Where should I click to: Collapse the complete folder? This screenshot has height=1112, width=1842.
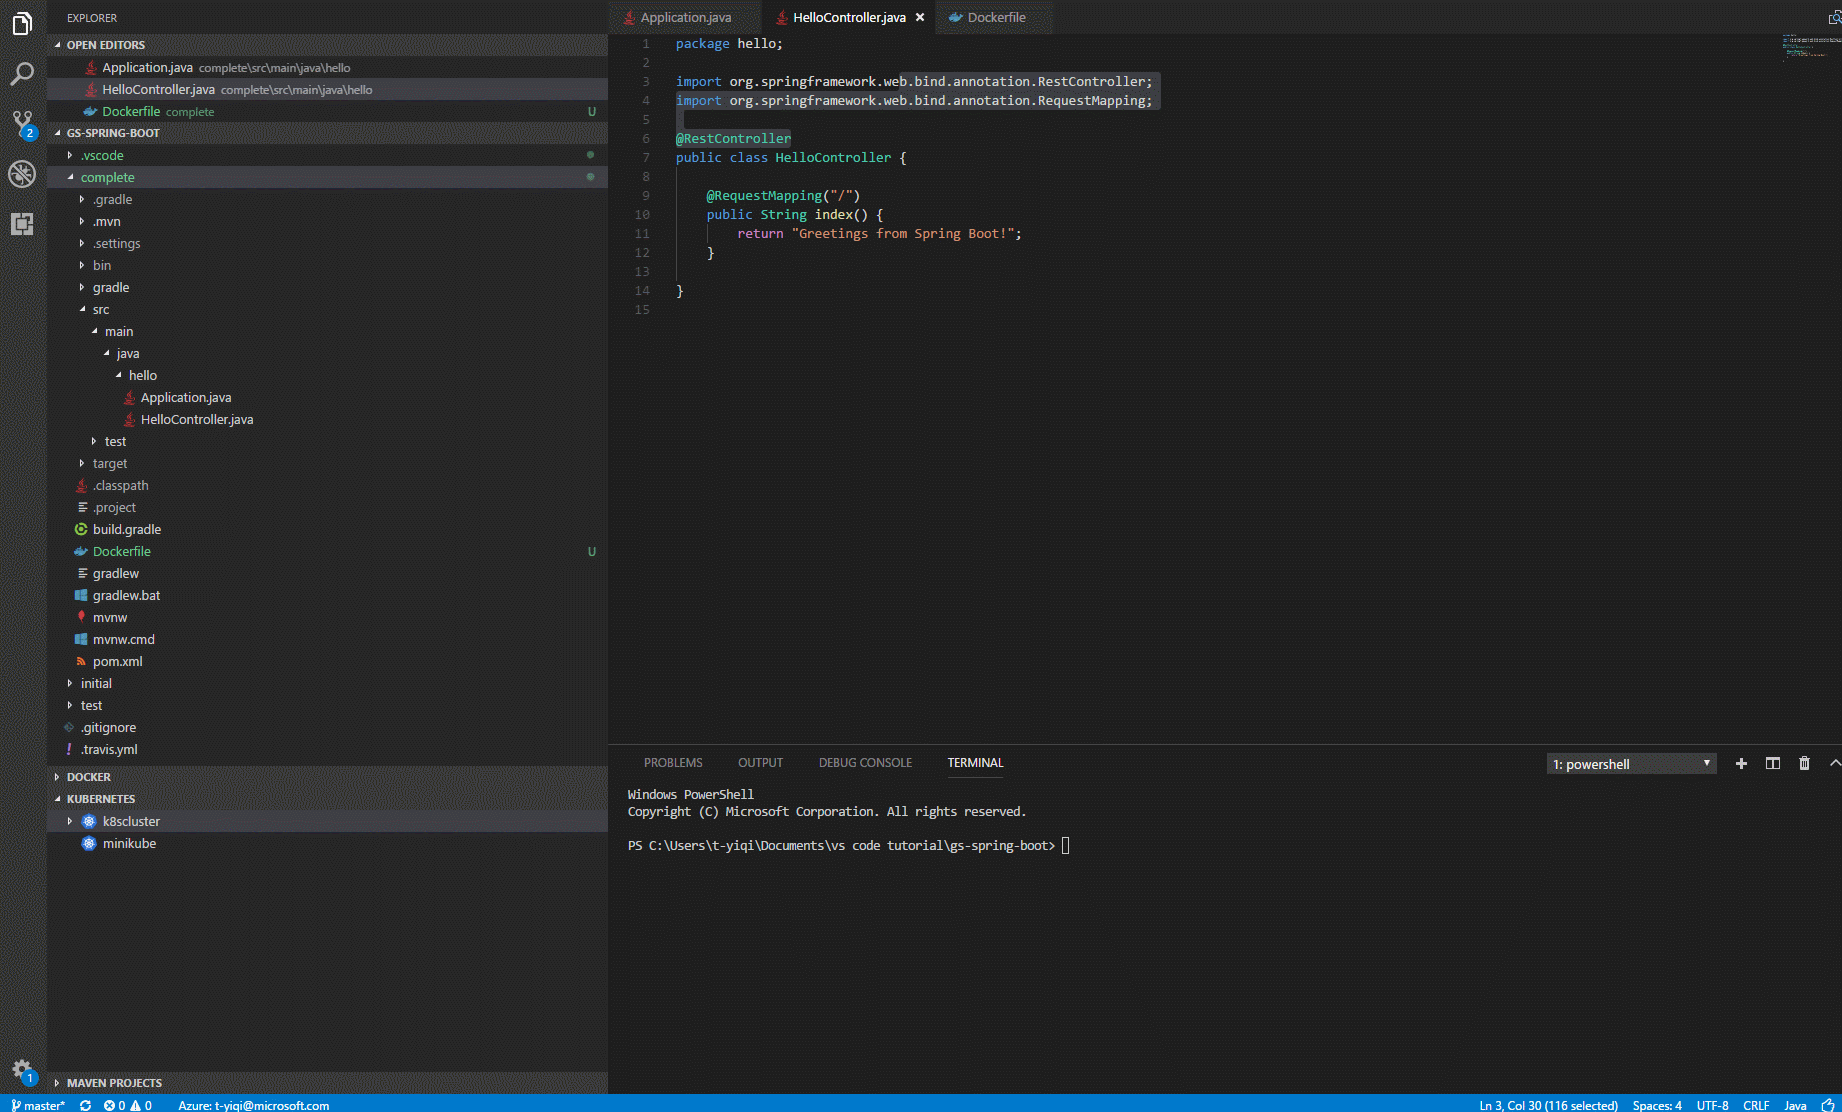[107, 177]
